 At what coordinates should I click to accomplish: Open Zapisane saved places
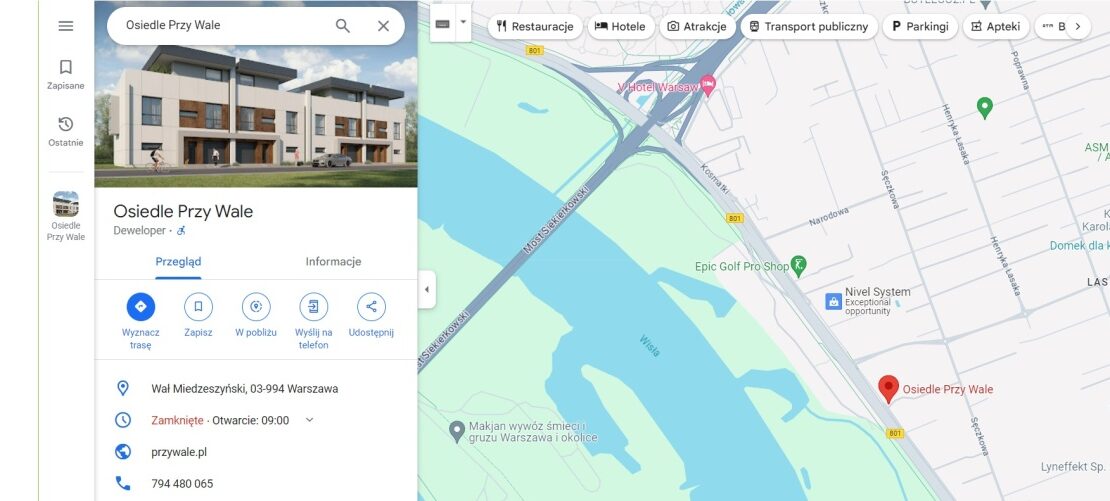(x=66, y=75)
